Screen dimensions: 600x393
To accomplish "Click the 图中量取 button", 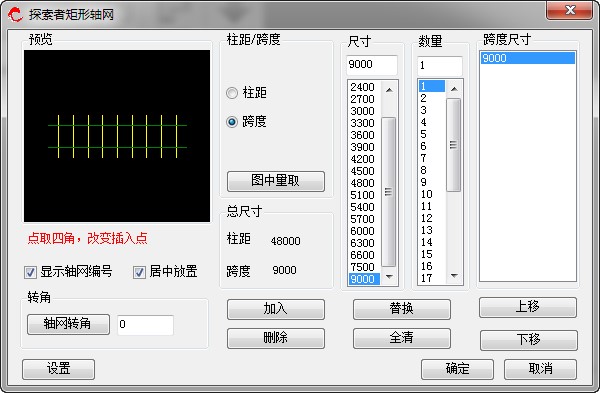I will 276,181.
